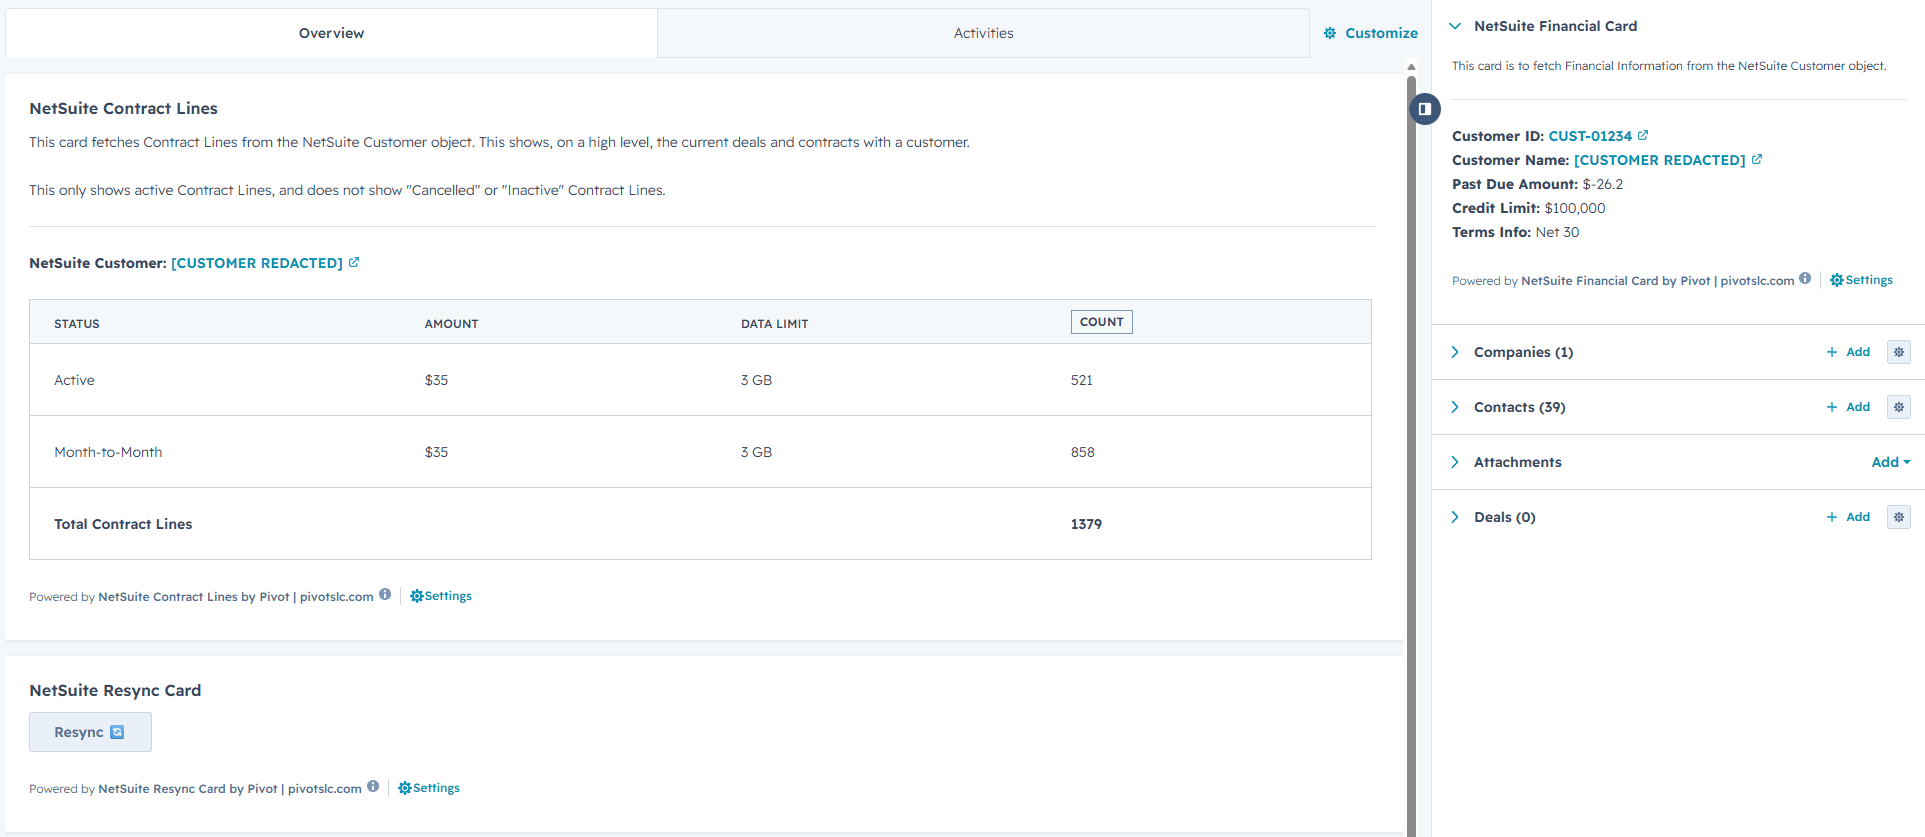1925x837 pixels.
Task: Open the Deals section gear settings
Action: pyautogui.click(x=1899, y=517)
